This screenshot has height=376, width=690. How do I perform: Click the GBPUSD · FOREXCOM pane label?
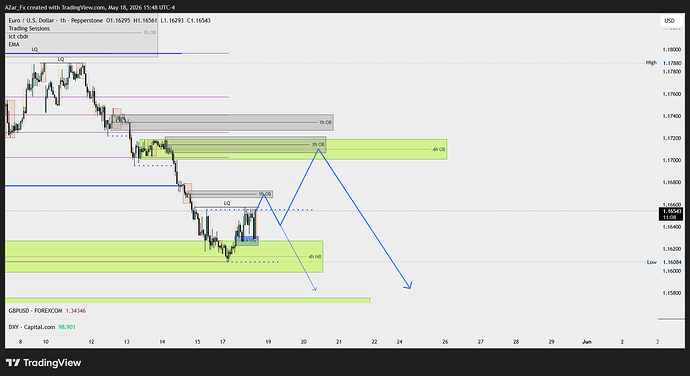pos(35,311)
